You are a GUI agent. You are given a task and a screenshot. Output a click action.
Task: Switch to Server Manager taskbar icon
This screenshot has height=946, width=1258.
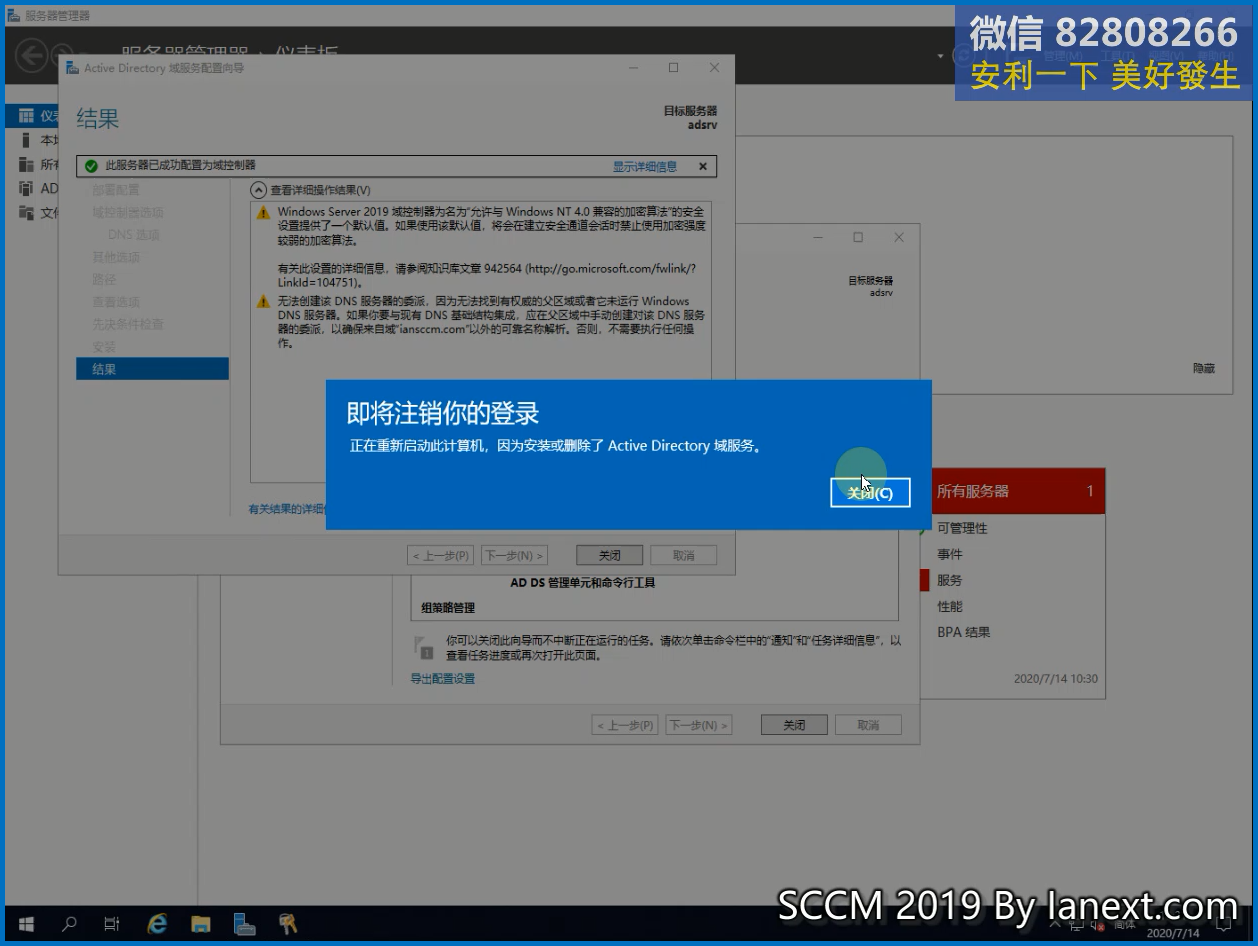pyautogui.click(x=244, y=924)
